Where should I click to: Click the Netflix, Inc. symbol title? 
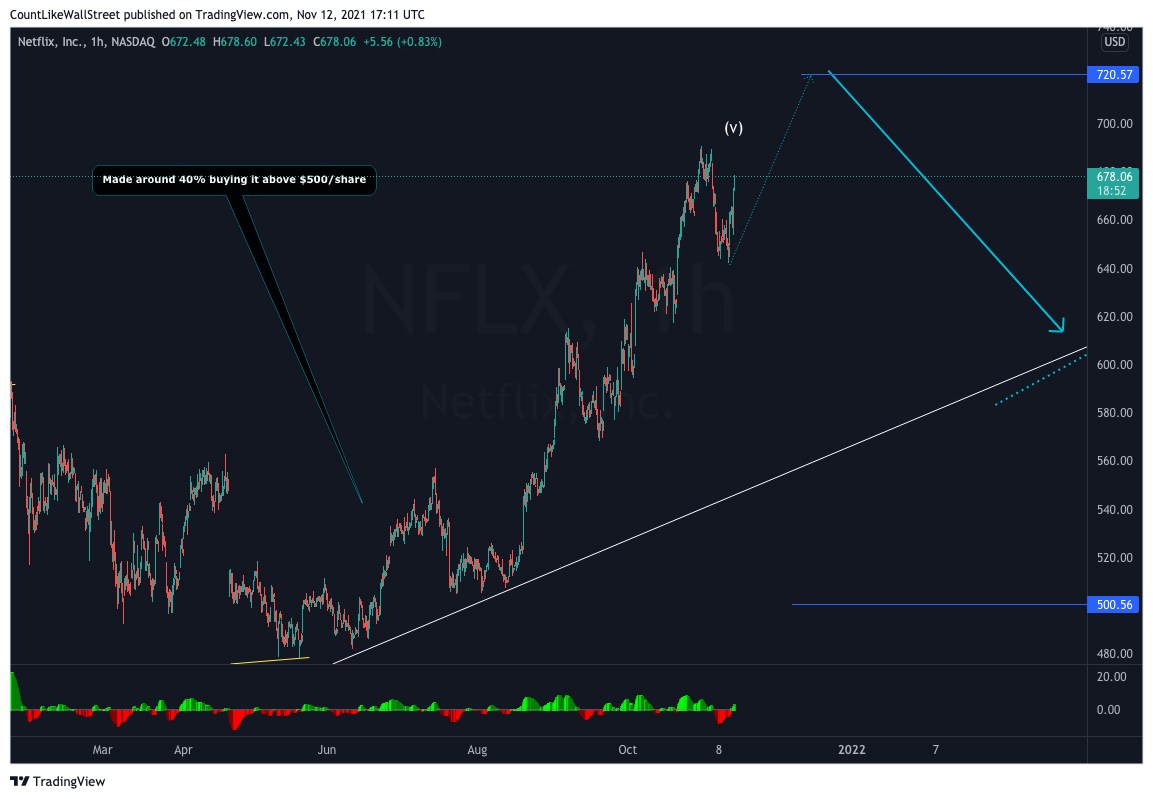point(51,42)
